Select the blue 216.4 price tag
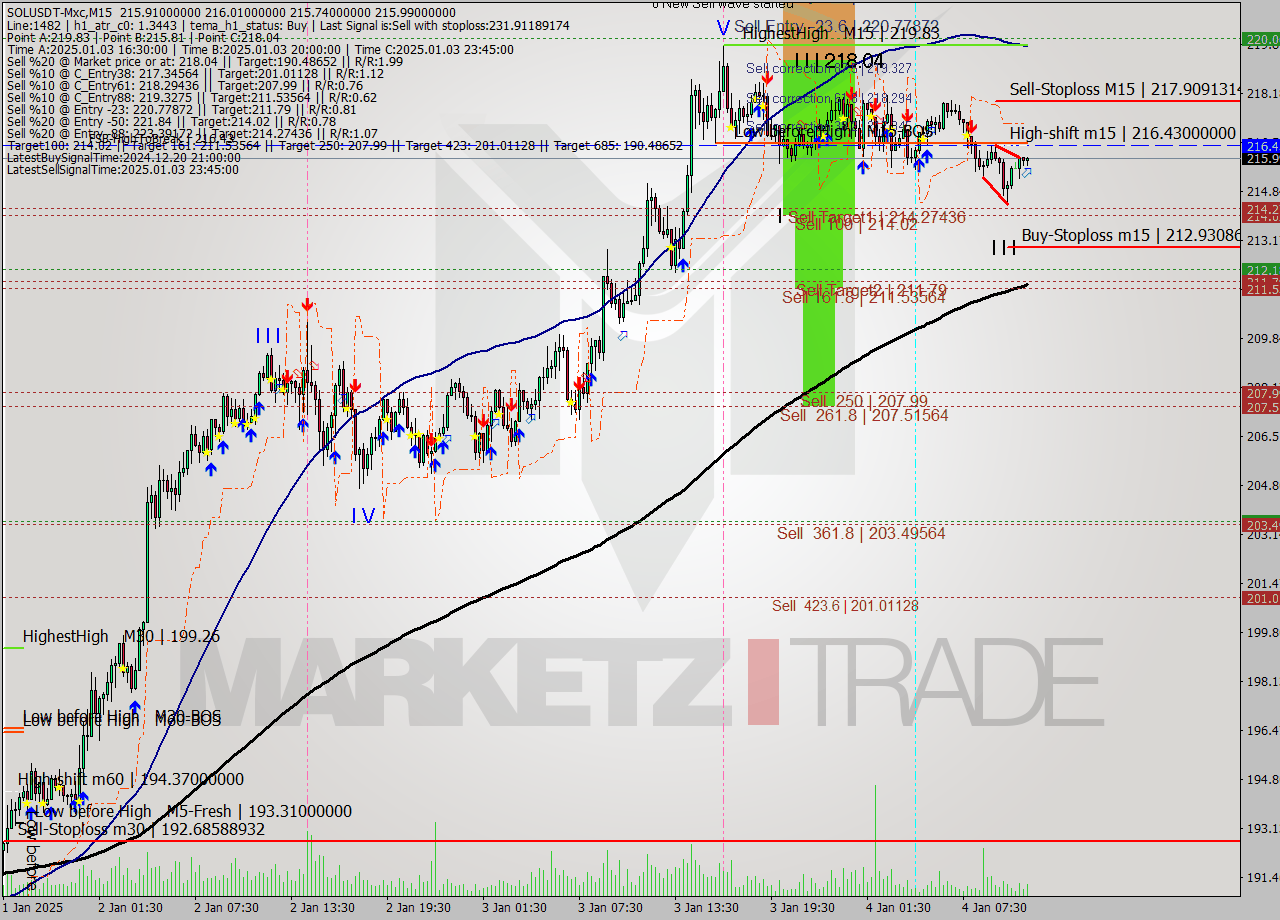 [1260, 146]
